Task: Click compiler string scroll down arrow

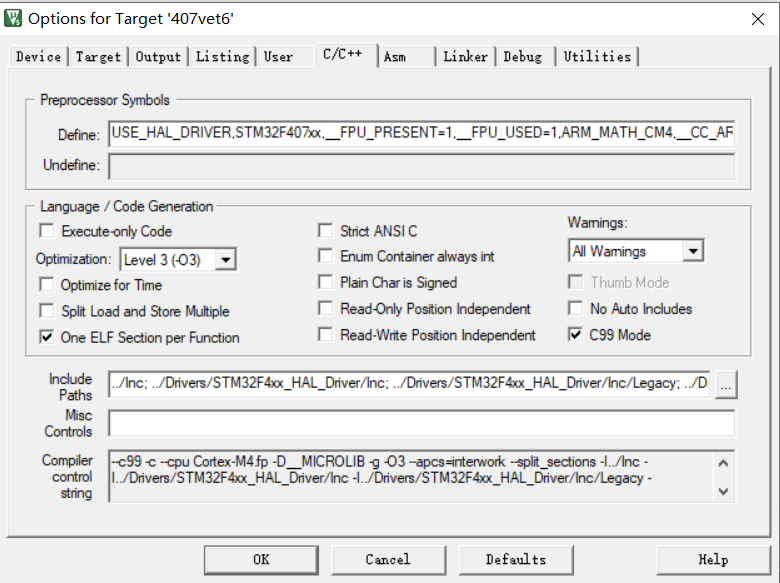Action: point(724,491)
